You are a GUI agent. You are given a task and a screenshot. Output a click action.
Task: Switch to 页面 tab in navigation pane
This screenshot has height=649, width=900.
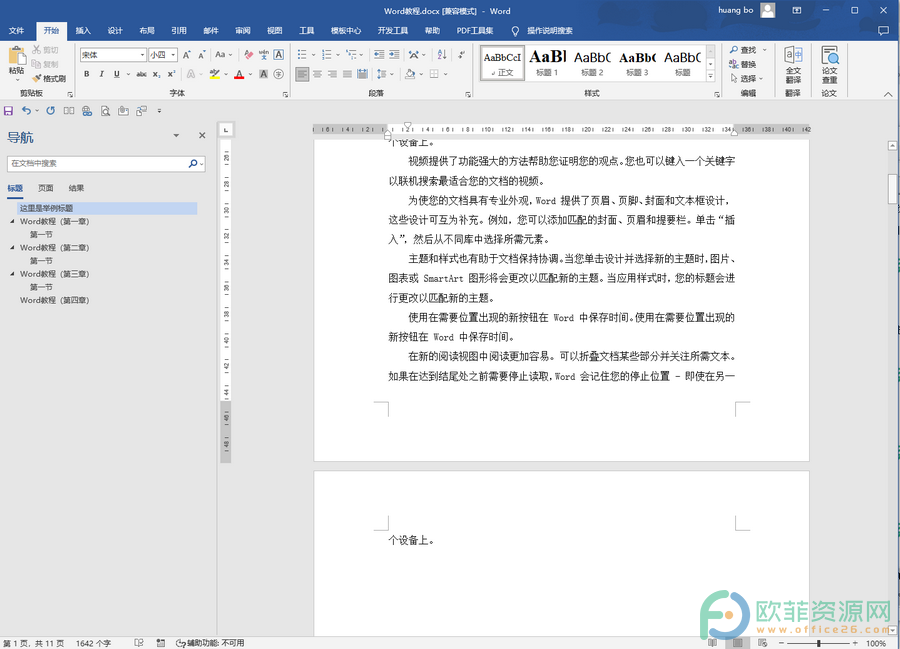click(x=45, y=188)
